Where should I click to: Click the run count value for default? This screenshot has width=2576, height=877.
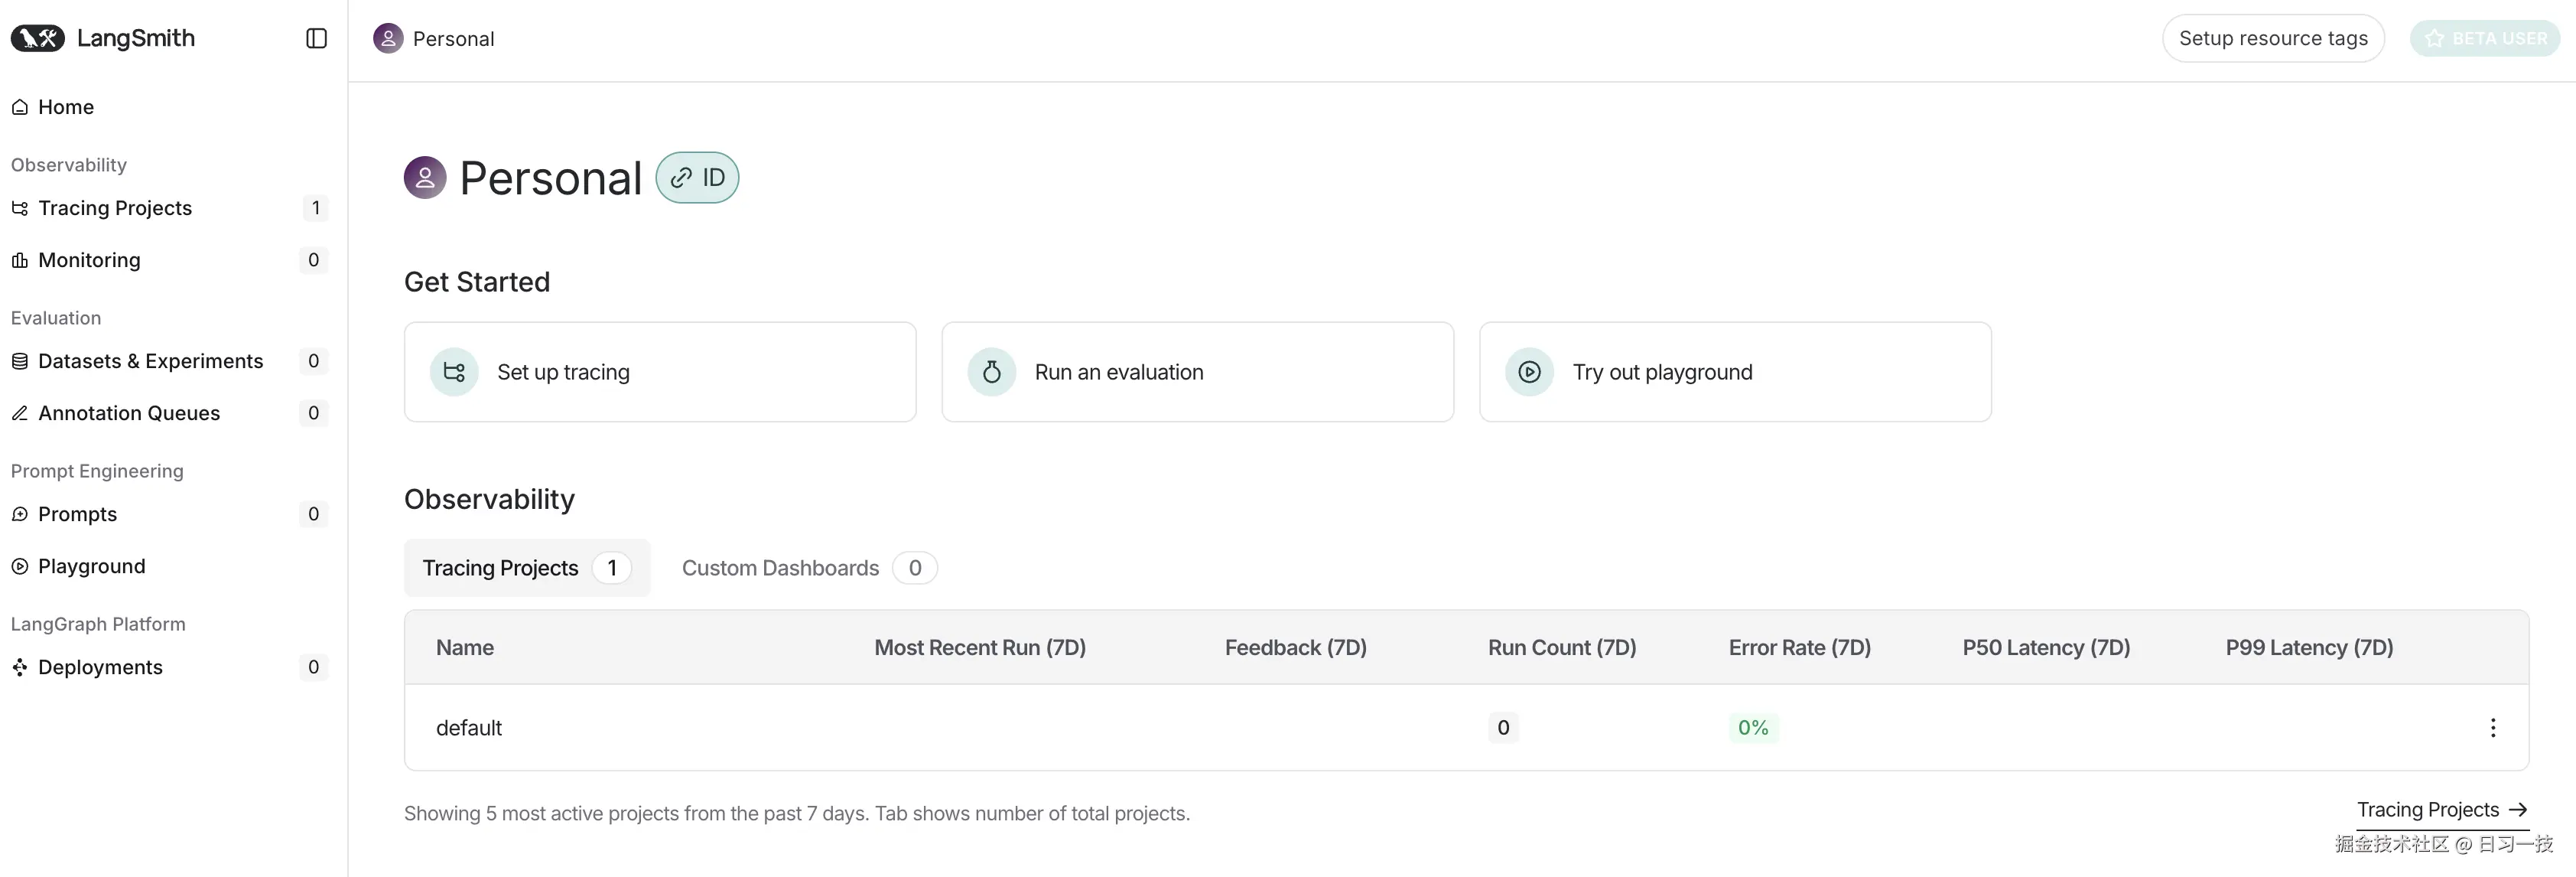tap(1503, 728)
